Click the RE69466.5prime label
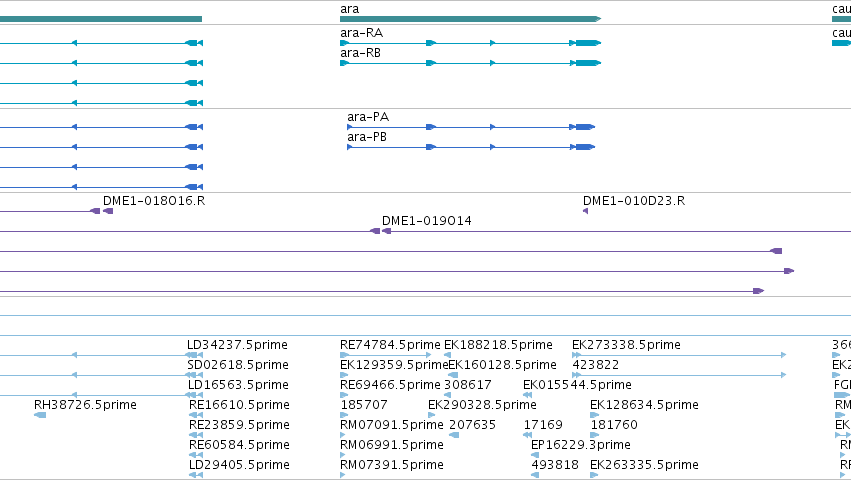 click(x=390, y=385)
